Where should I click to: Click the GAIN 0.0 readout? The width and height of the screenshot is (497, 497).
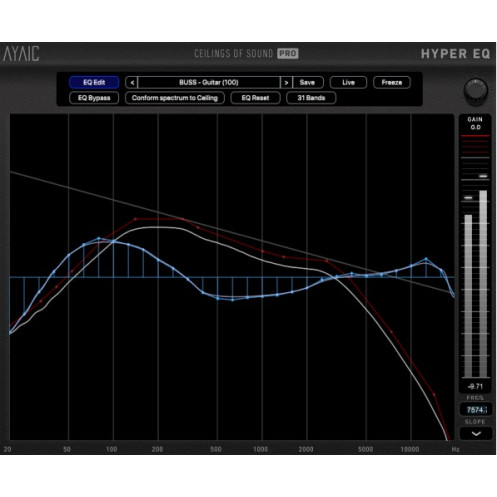475,123
